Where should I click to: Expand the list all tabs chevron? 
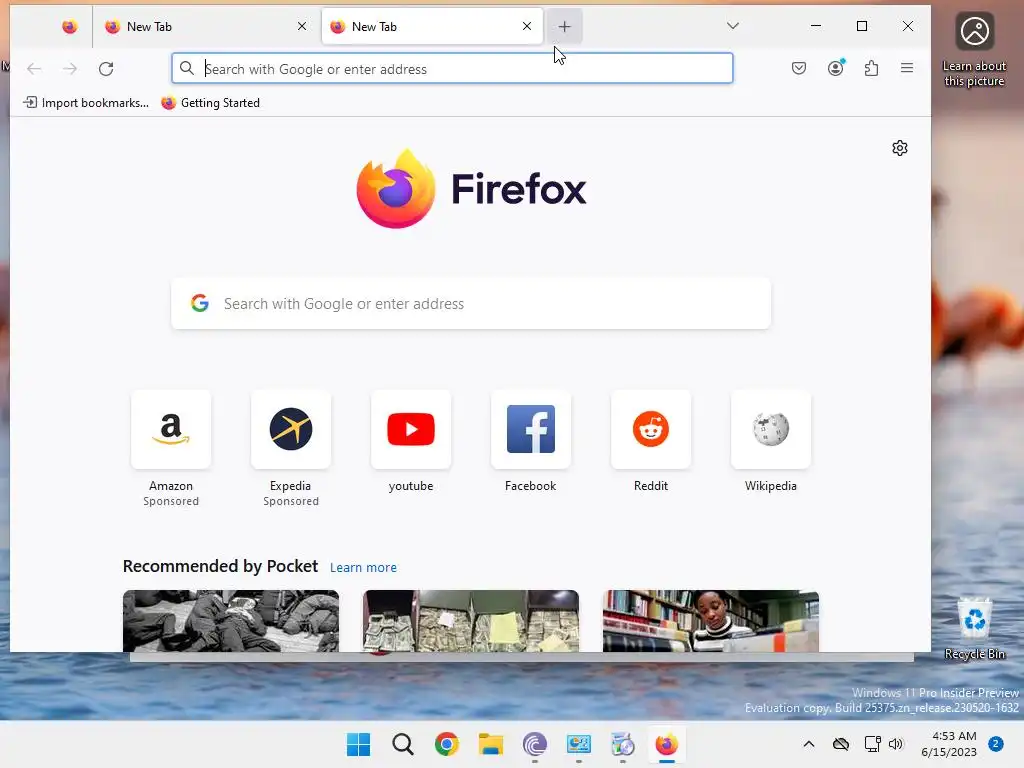(x=733, y=26)
